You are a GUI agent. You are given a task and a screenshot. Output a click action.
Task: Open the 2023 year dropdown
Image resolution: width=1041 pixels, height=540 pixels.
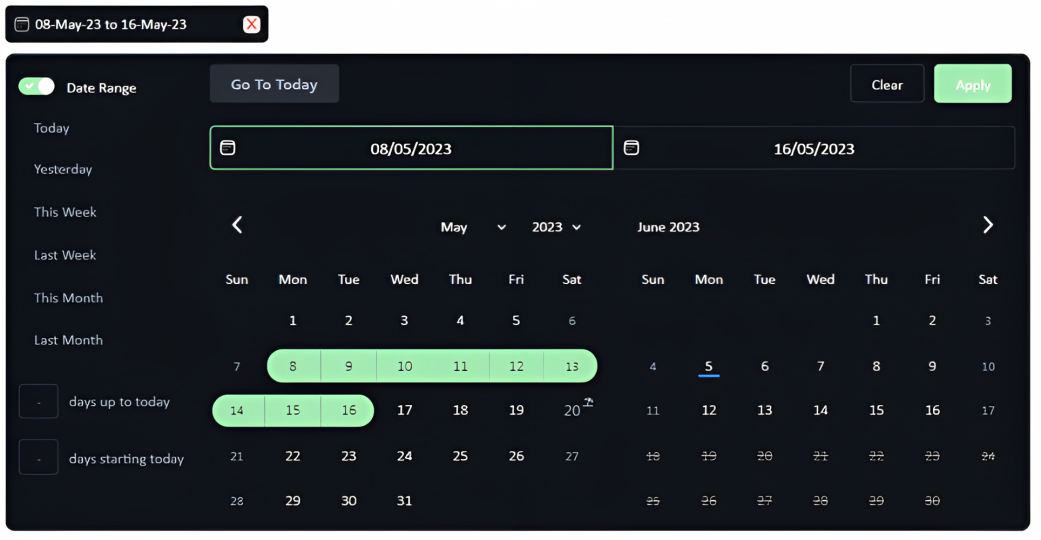[556, 227]
